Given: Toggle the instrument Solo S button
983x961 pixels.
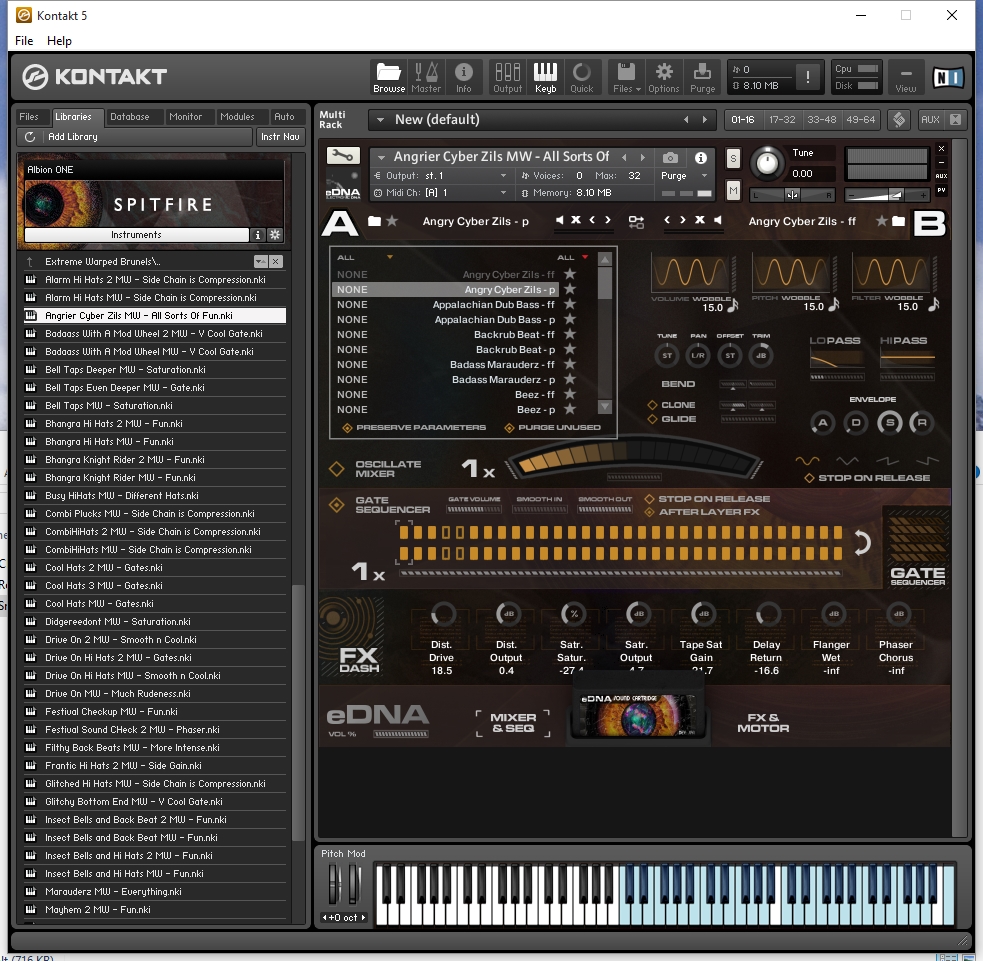Looking at the screenshot, I should coord(733,159).
